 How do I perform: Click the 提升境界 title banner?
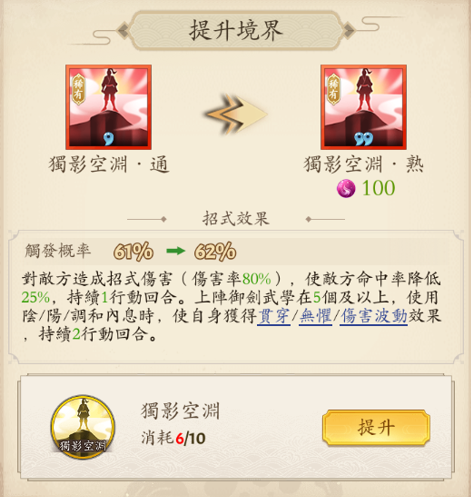click(x=236, y=30)
